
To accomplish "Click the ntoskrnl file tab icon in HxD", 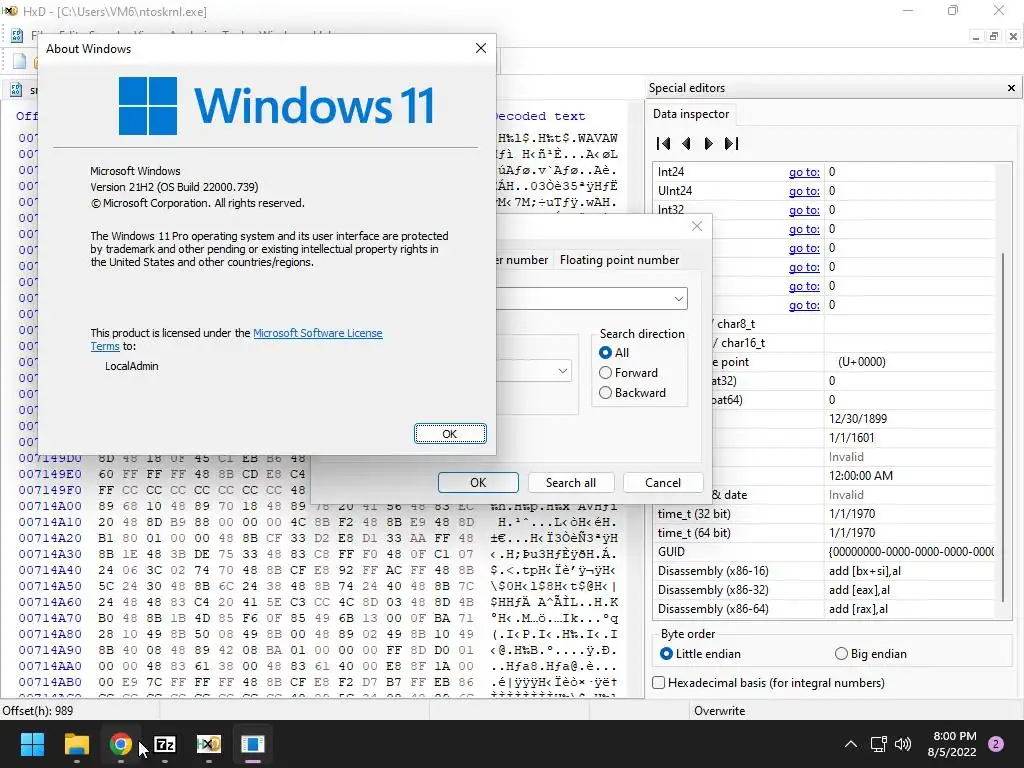I will [x=16, y=90].
